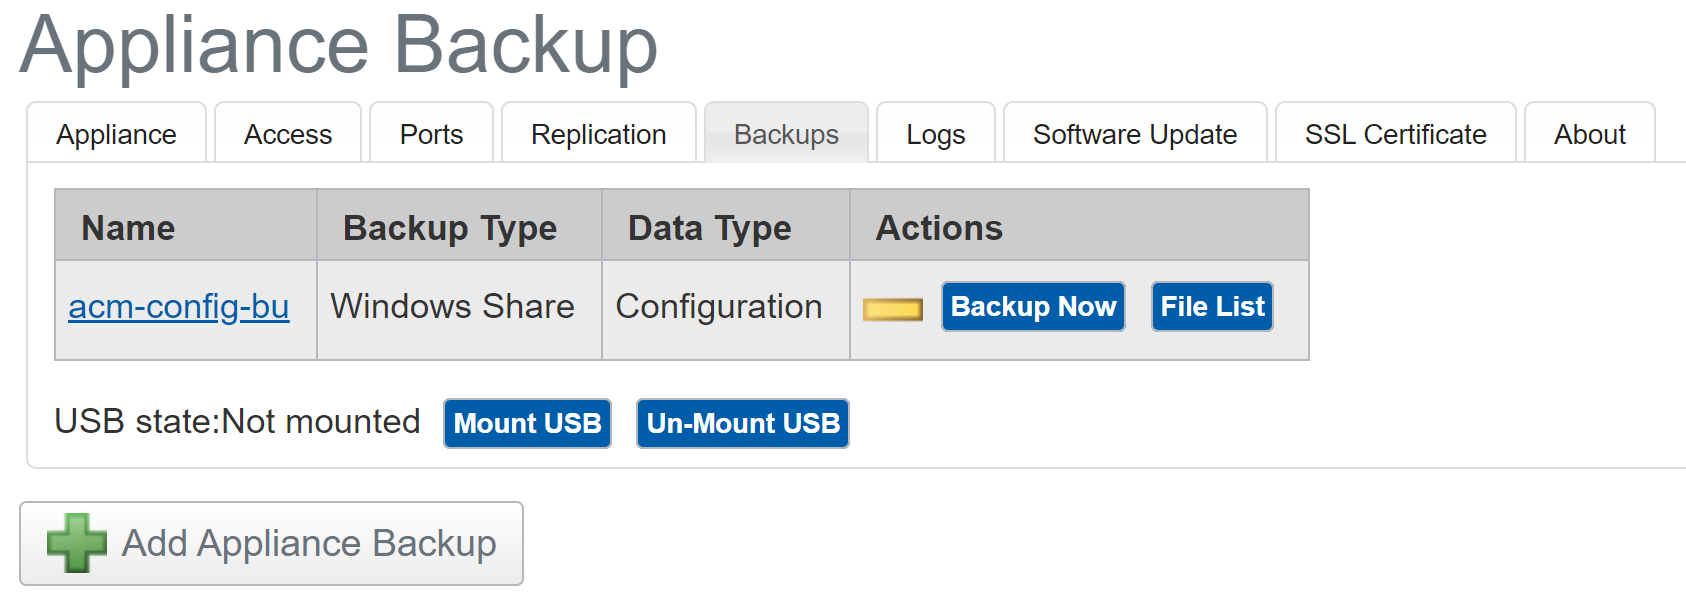Screen dimensions: 1686x607
Task: Sort by the Name column header
Action: (x=126, y=227)
